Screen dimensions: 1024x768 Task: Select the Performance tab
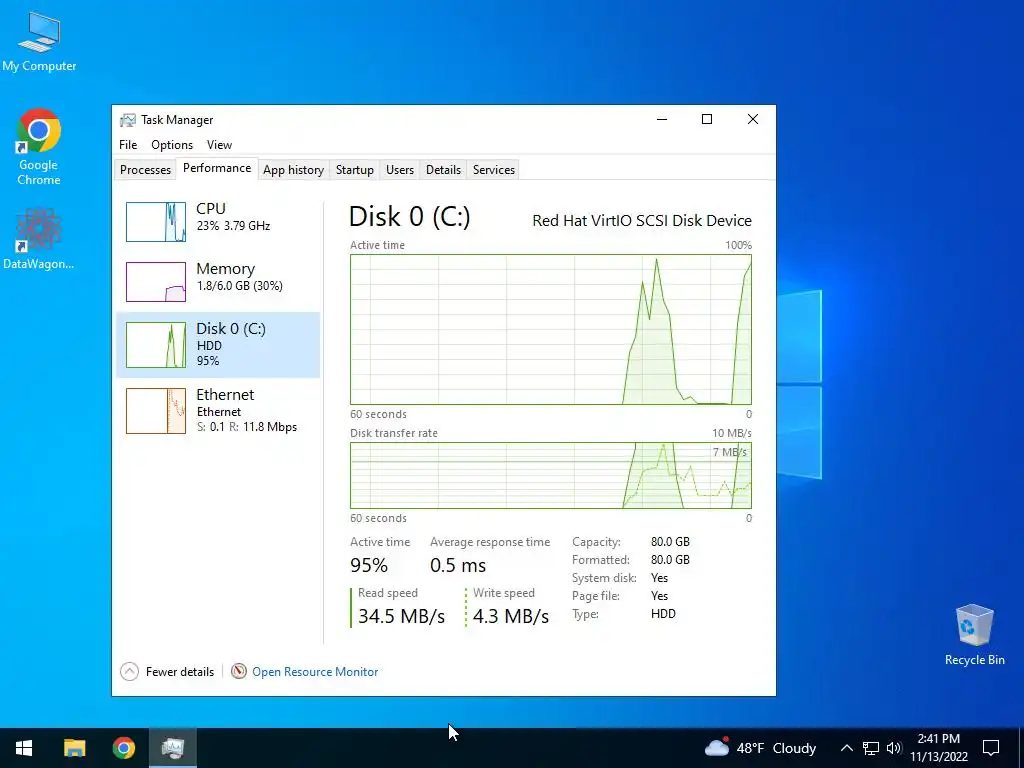[x=217, y=168]
